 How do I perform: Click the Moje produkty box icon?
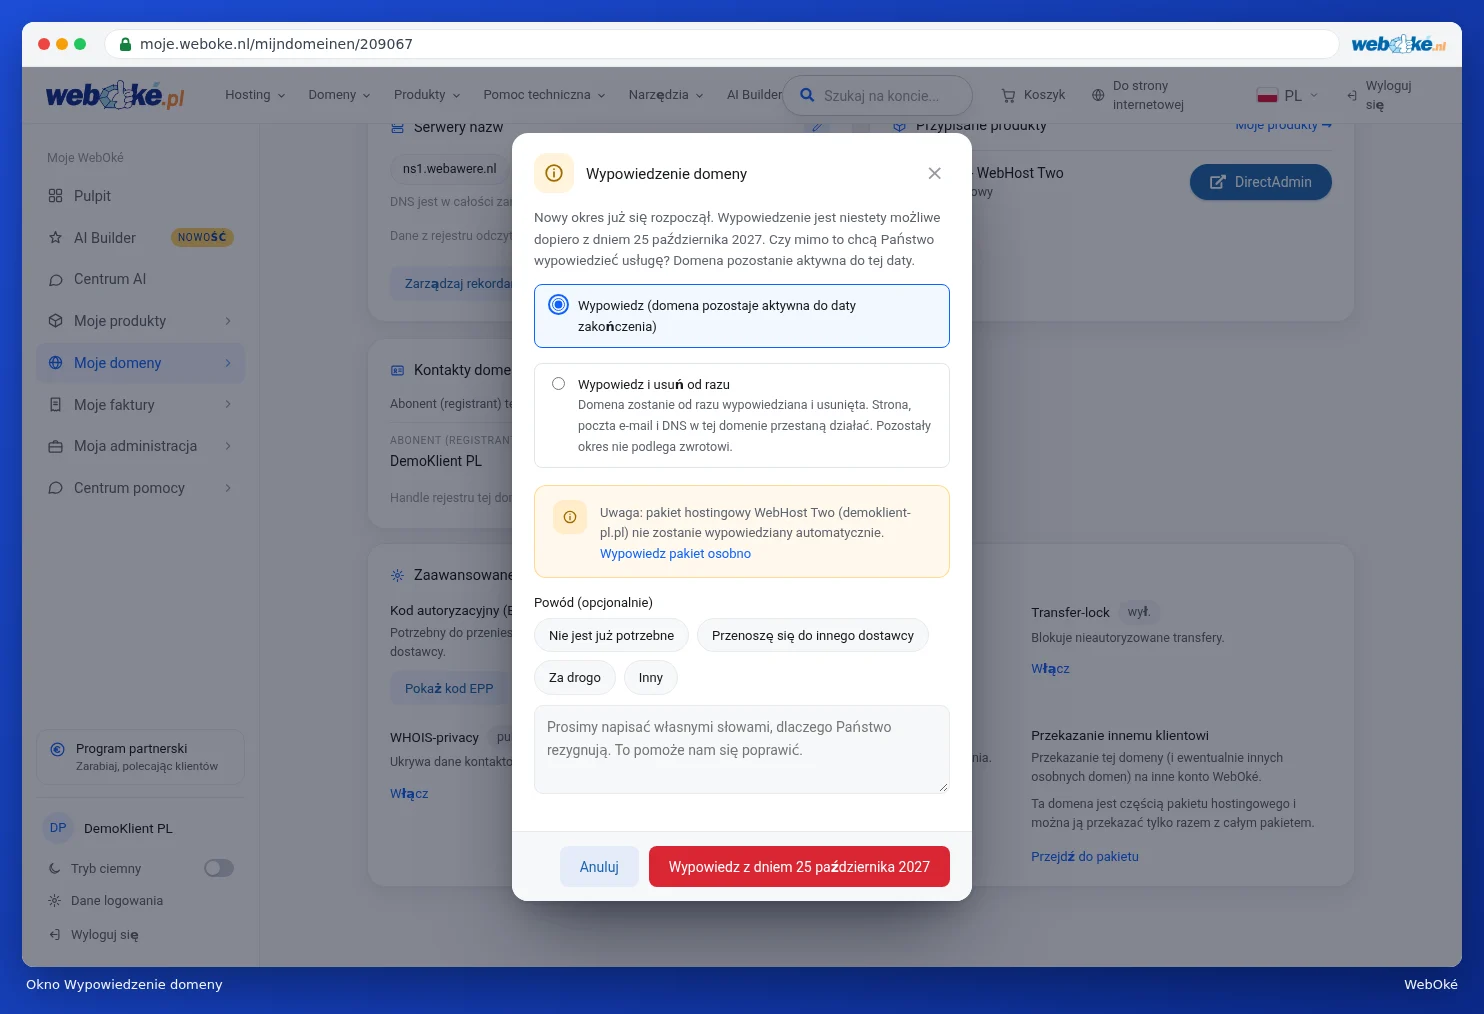[x=55, y=321]
